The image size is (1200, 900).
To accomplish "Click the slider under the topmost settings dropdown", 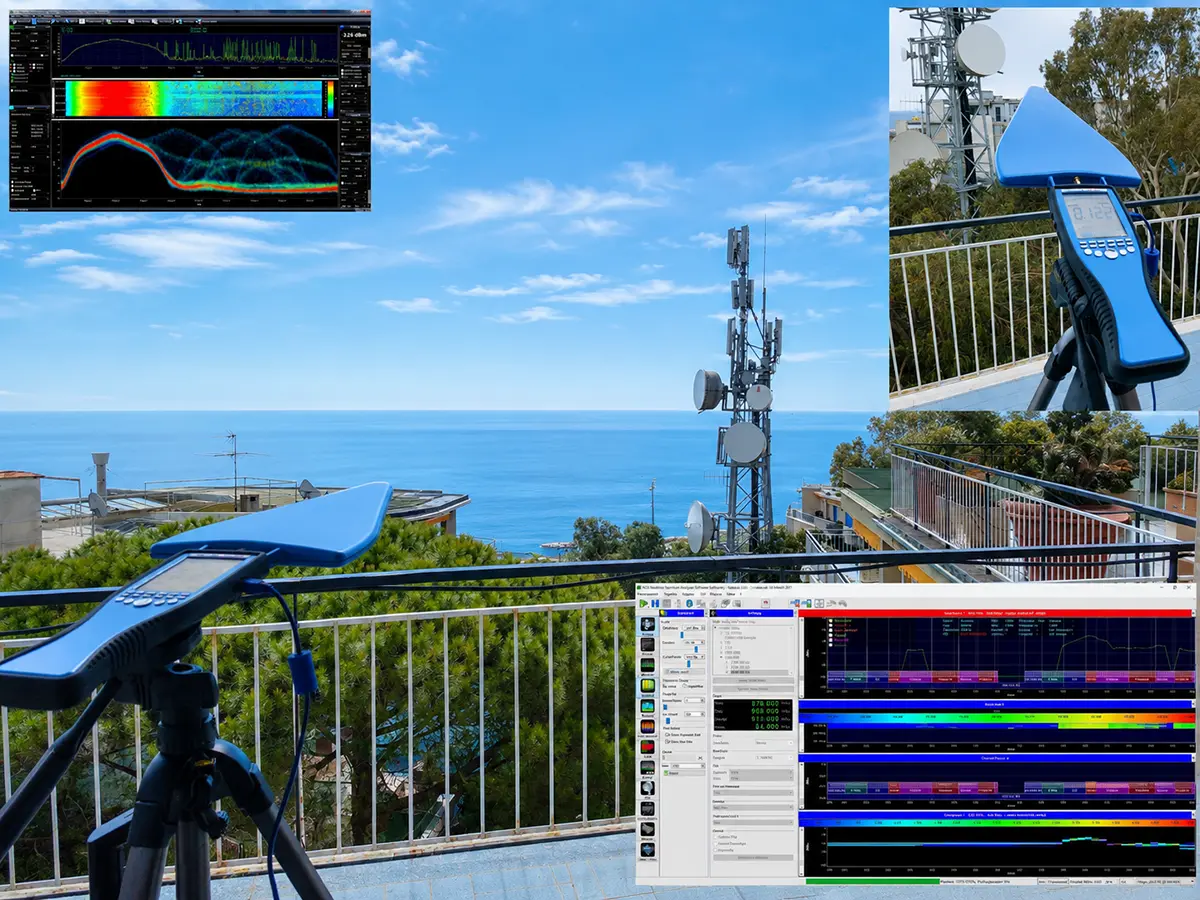I will coord(684,635).
